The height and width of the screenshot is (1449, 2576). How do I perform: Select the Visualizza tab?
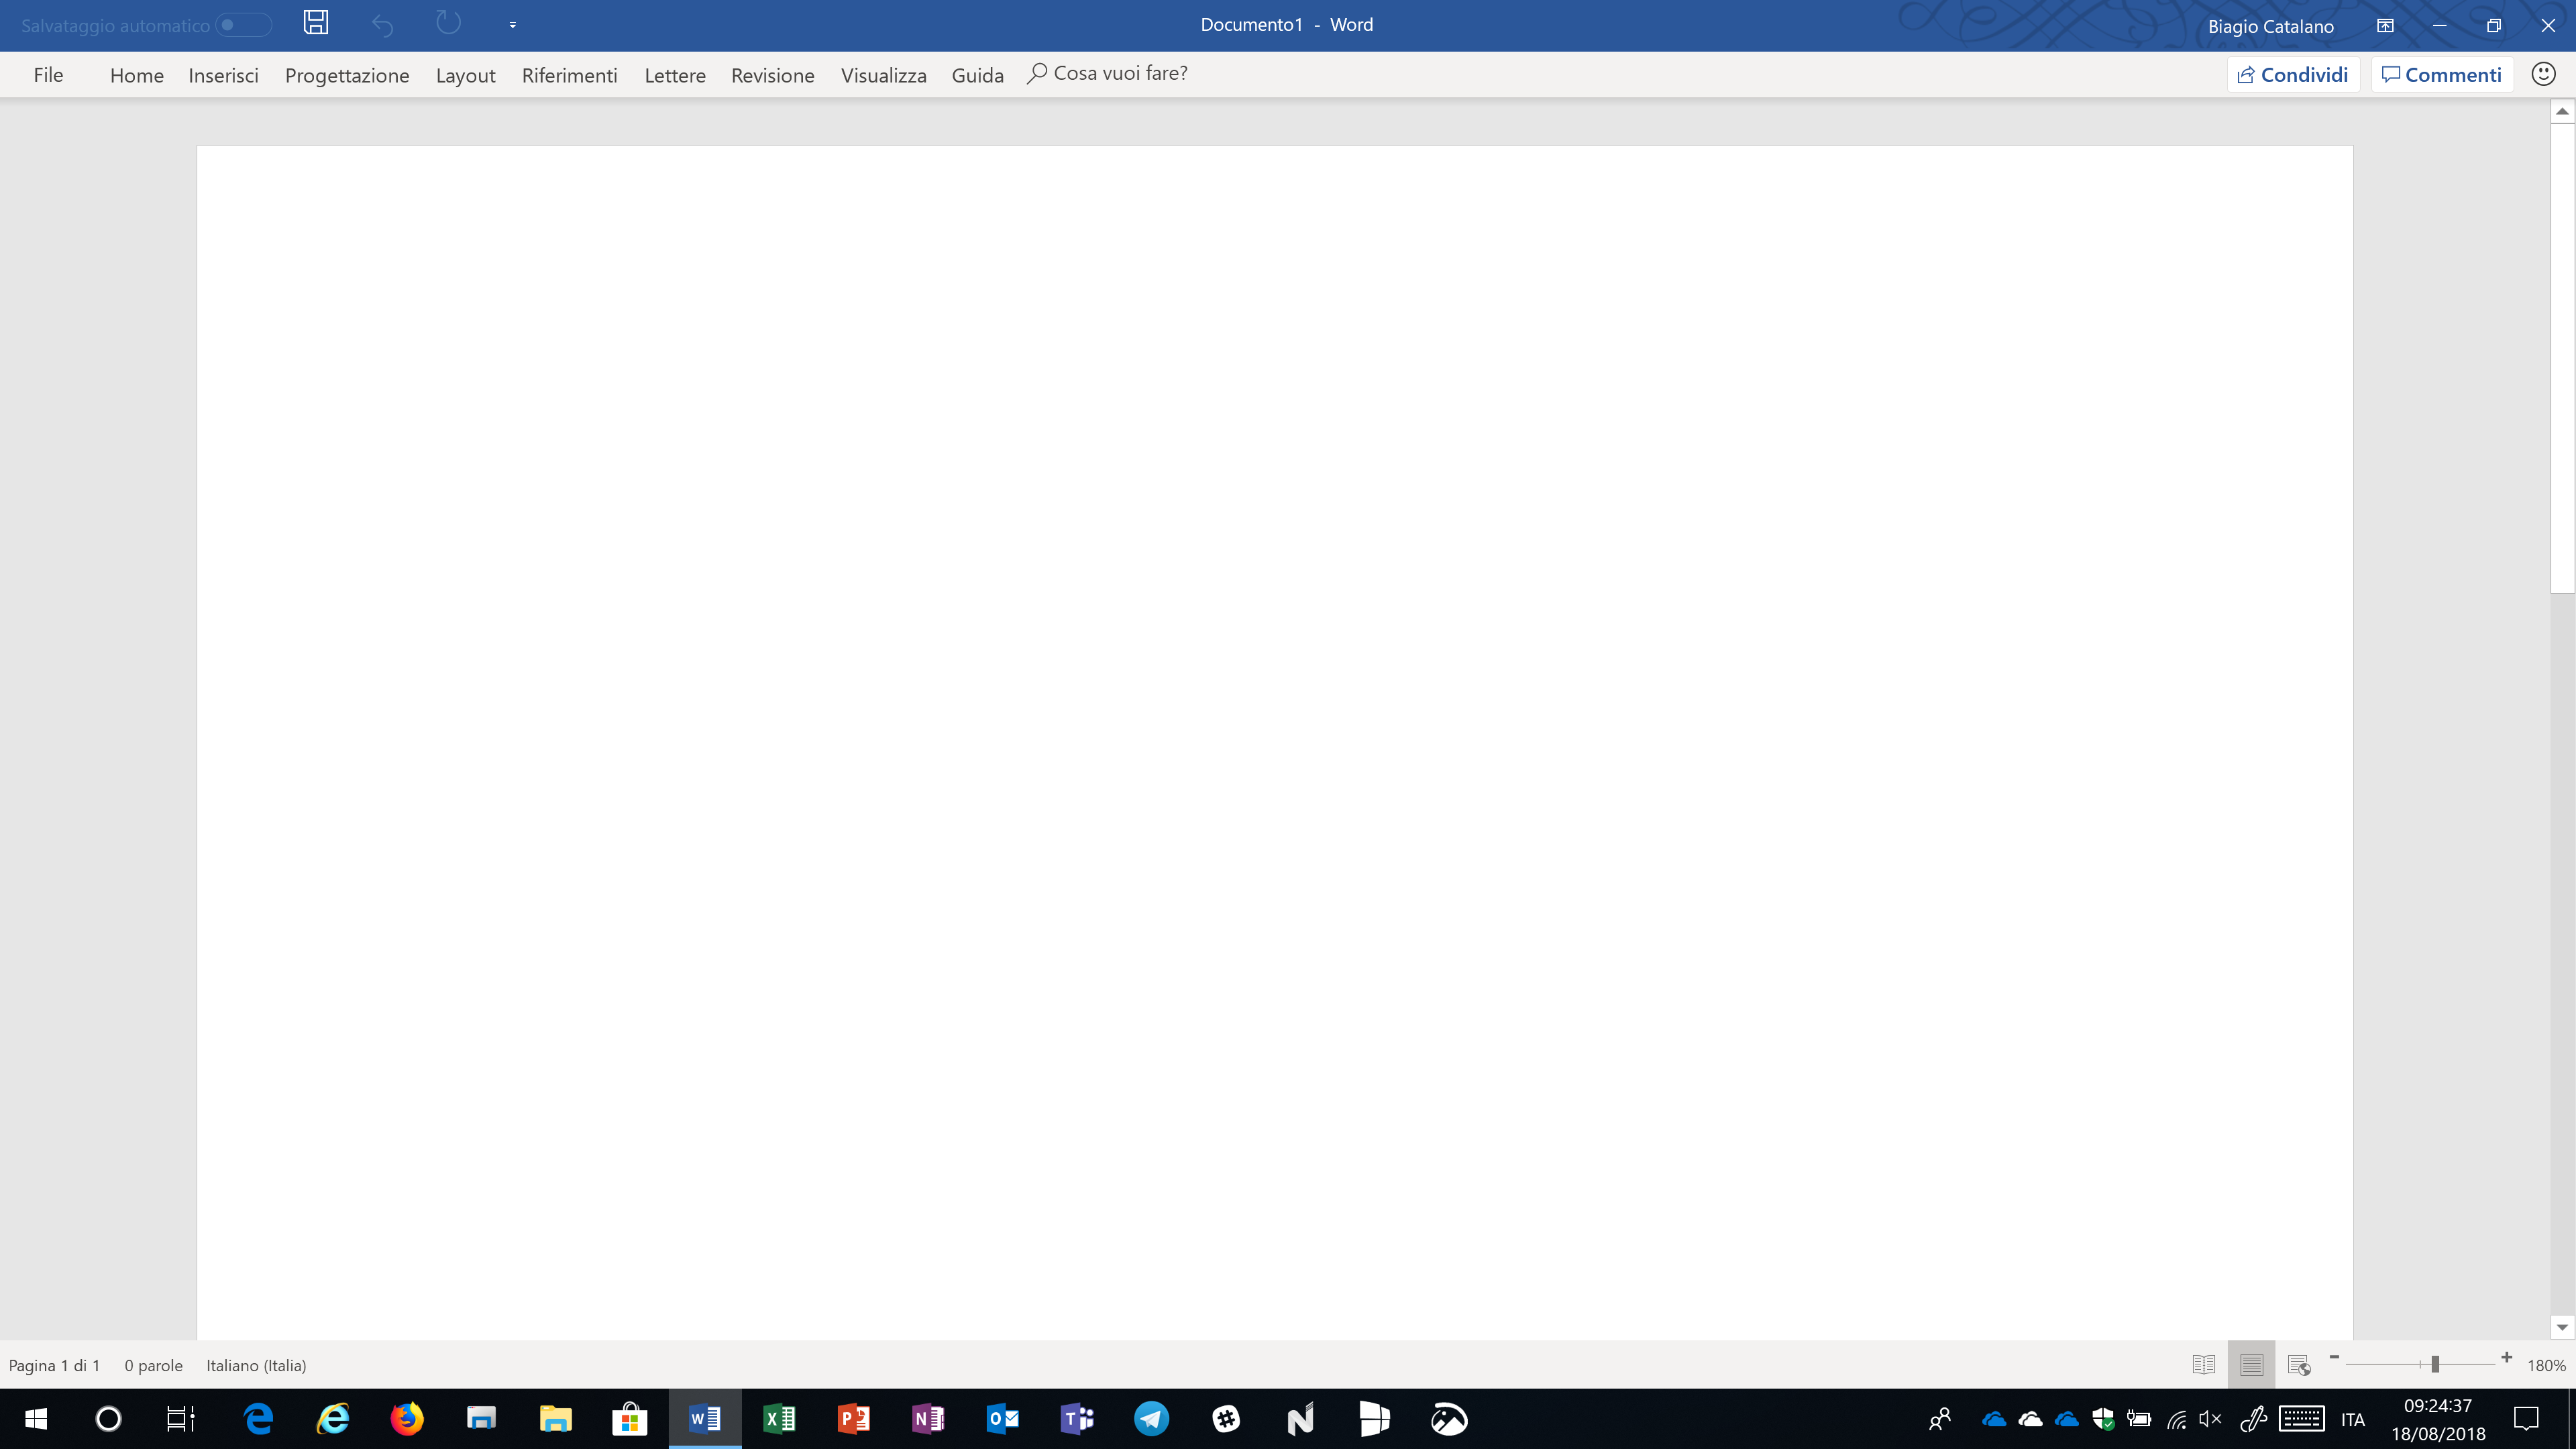(883, 75)
